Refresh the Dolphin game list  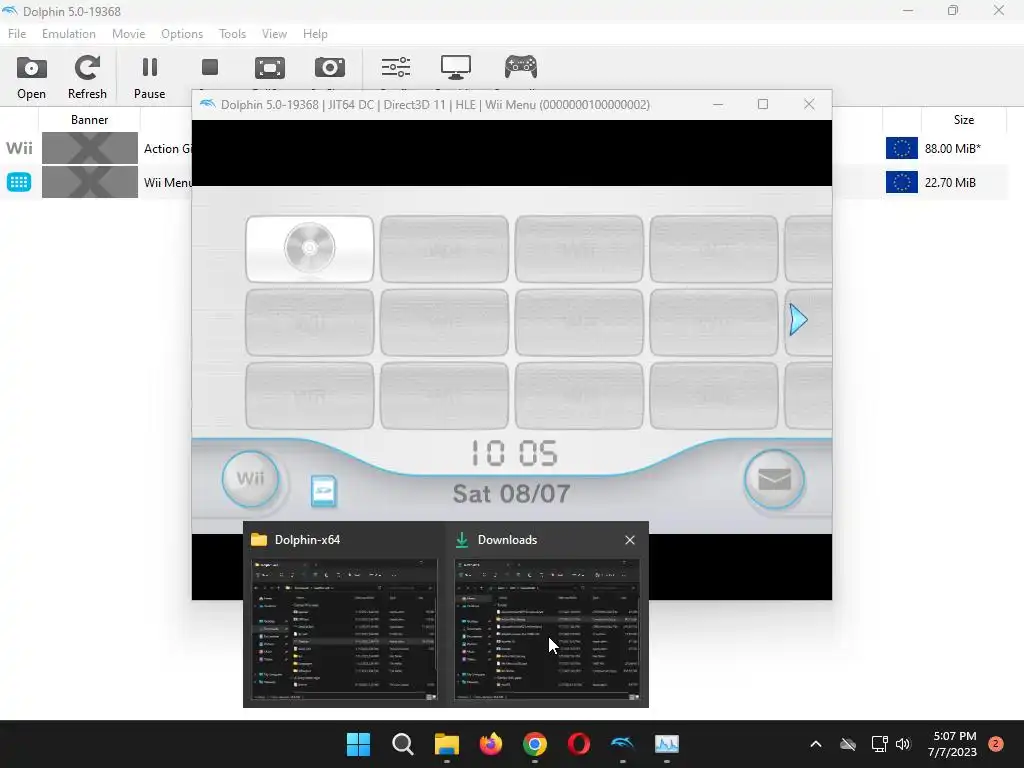[x=87, y=78]
